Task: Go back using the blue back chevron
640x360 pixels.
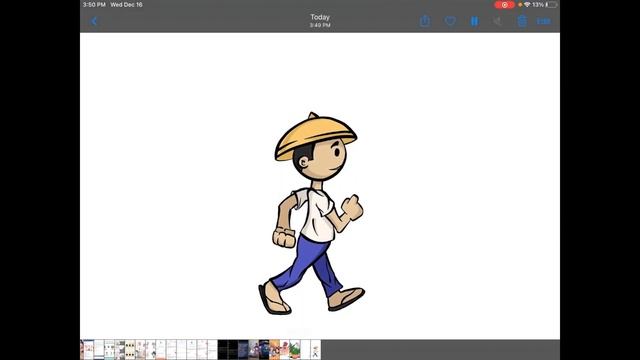Action: coord(94,21)
